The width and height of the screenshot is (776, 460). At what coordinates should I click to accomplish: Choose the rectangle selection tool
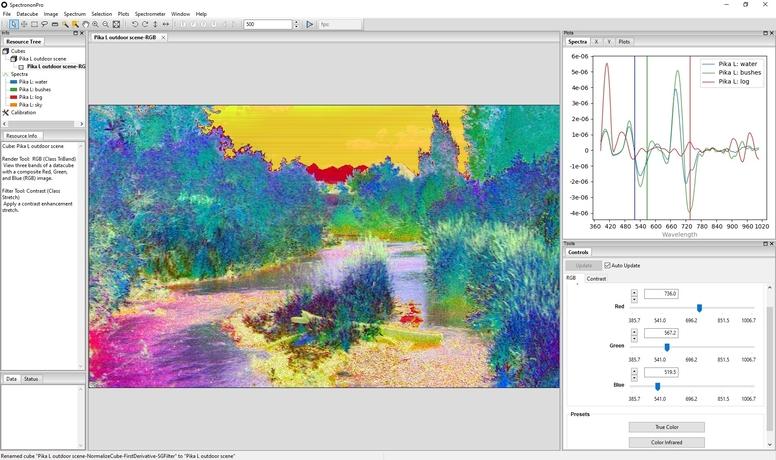pos(34,24)
